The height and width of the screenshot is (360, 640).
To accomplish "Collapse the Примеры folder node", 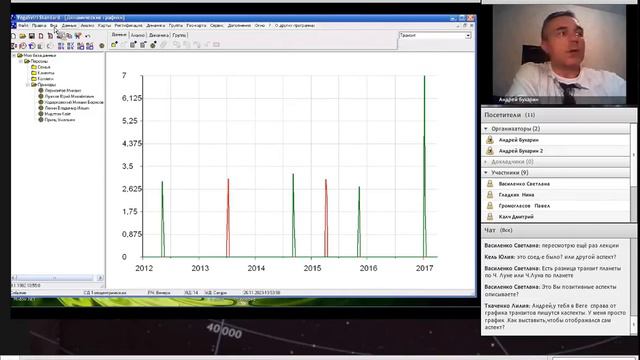I will point(28,84).
